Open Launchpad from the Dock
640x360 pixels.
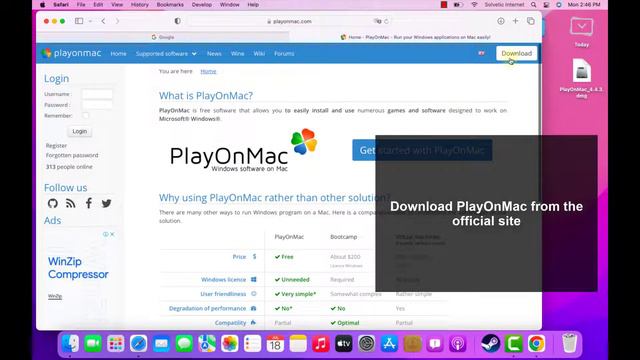tap(116, 343)
